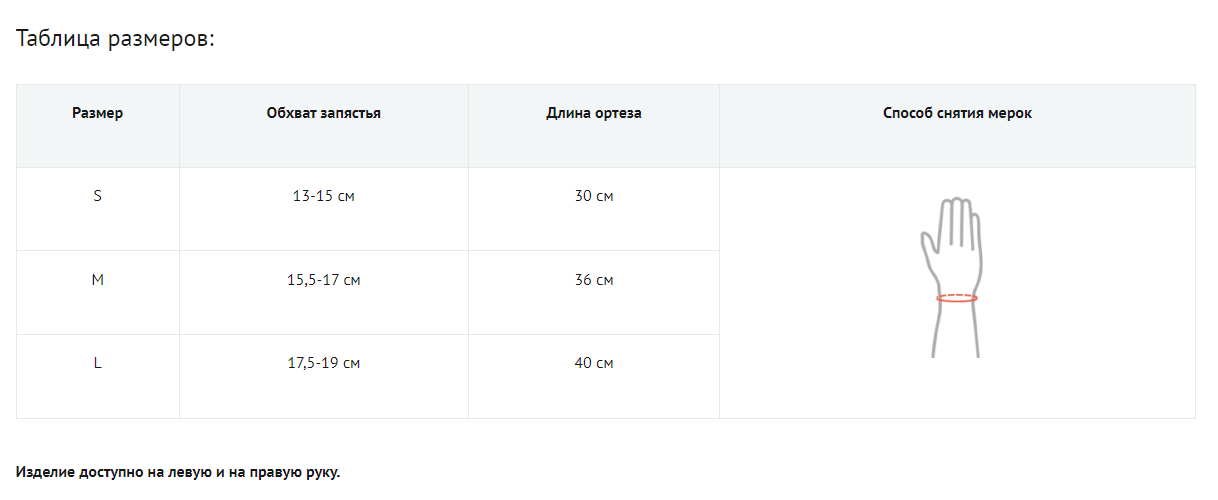Click the size 'M' cell
Viewport: 1218px width, 500px height.
click(x=98, y=280)
